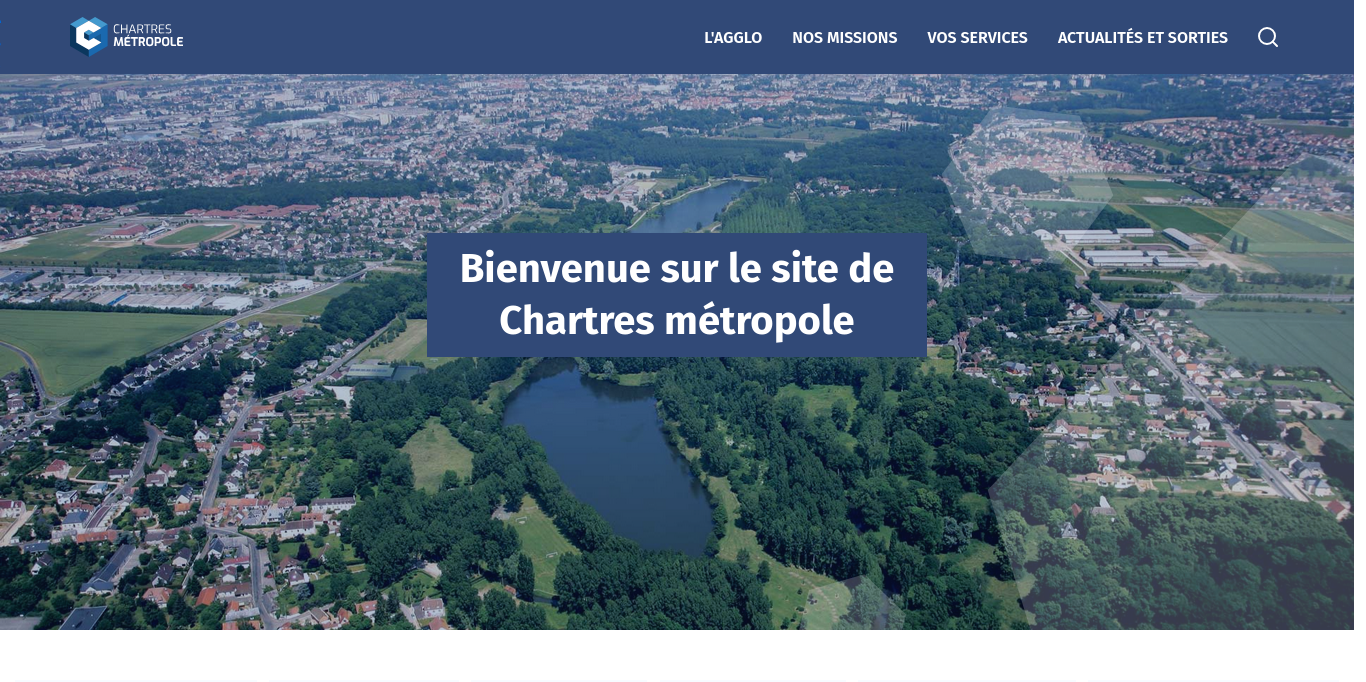Click the Chartres Métropole cube logo icon
The height and width of the screenshot is (682, 1366).
point(88,36)
